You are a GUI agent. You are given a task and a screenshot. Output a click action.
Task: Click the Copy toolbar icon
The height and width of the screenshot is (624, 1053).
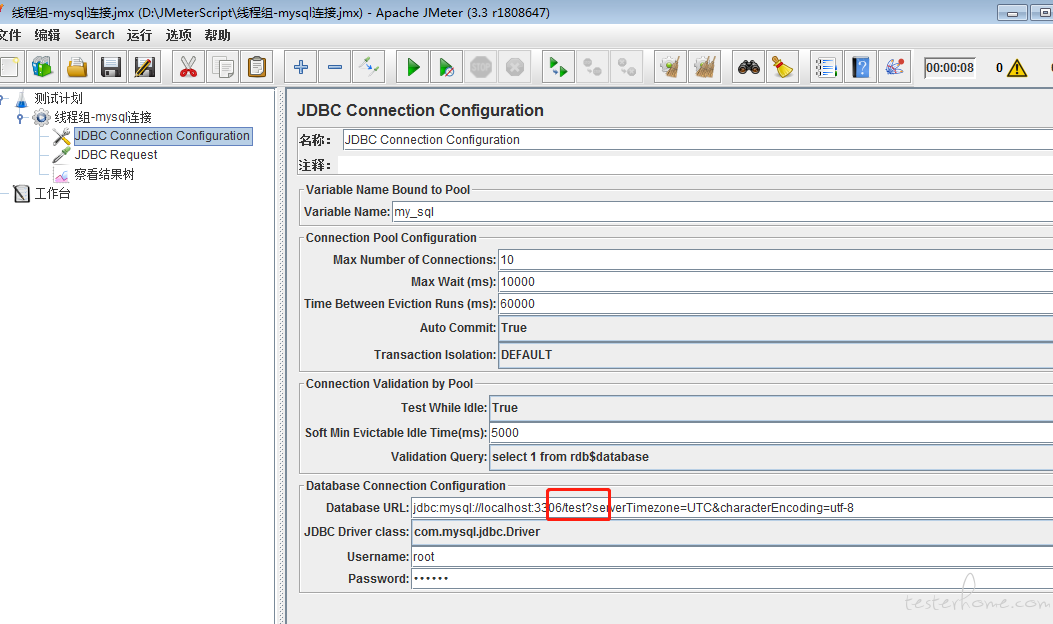tap(223, 67)
